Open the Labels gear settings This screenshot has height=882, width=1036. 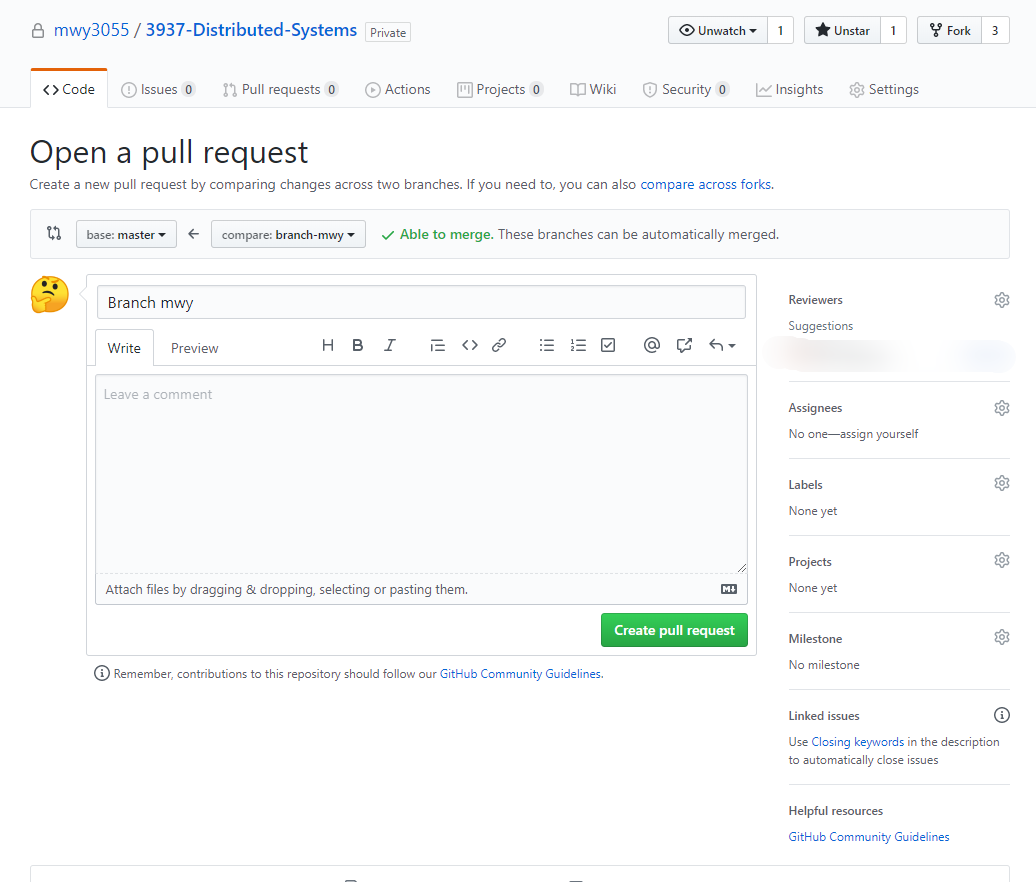[1002, 483]
